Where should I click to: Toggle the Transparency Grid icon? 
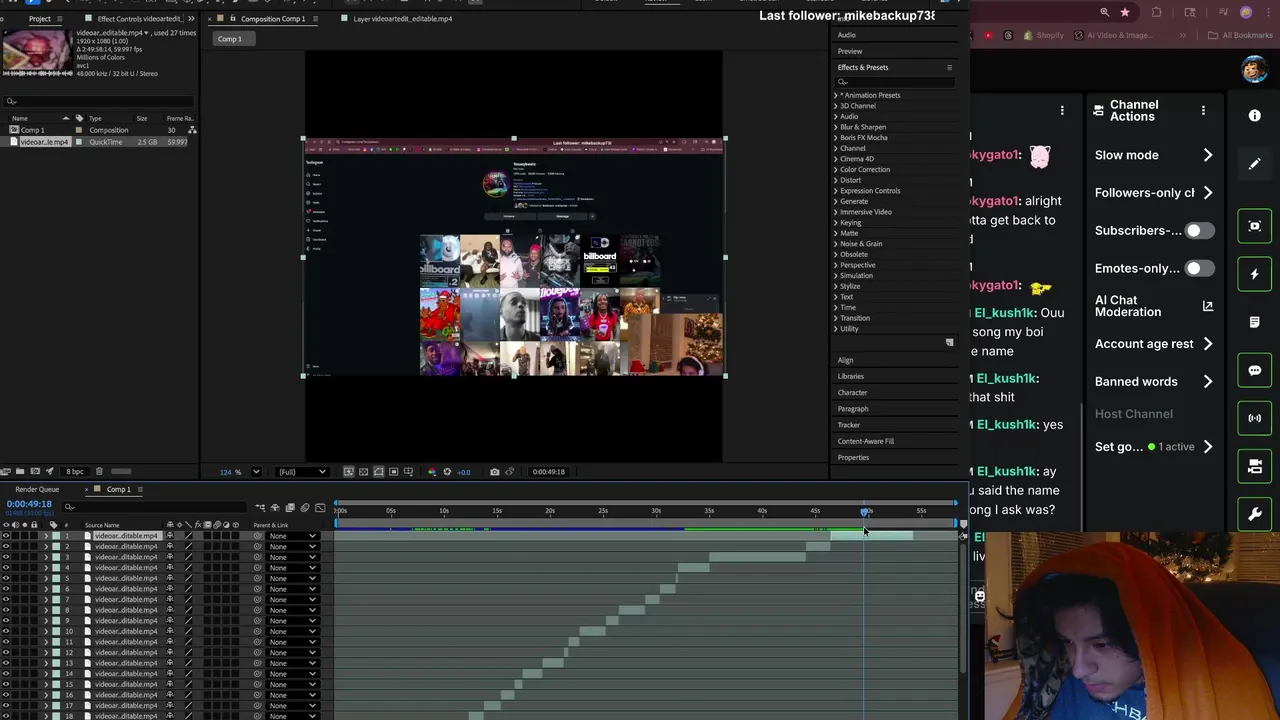(364, 472)
